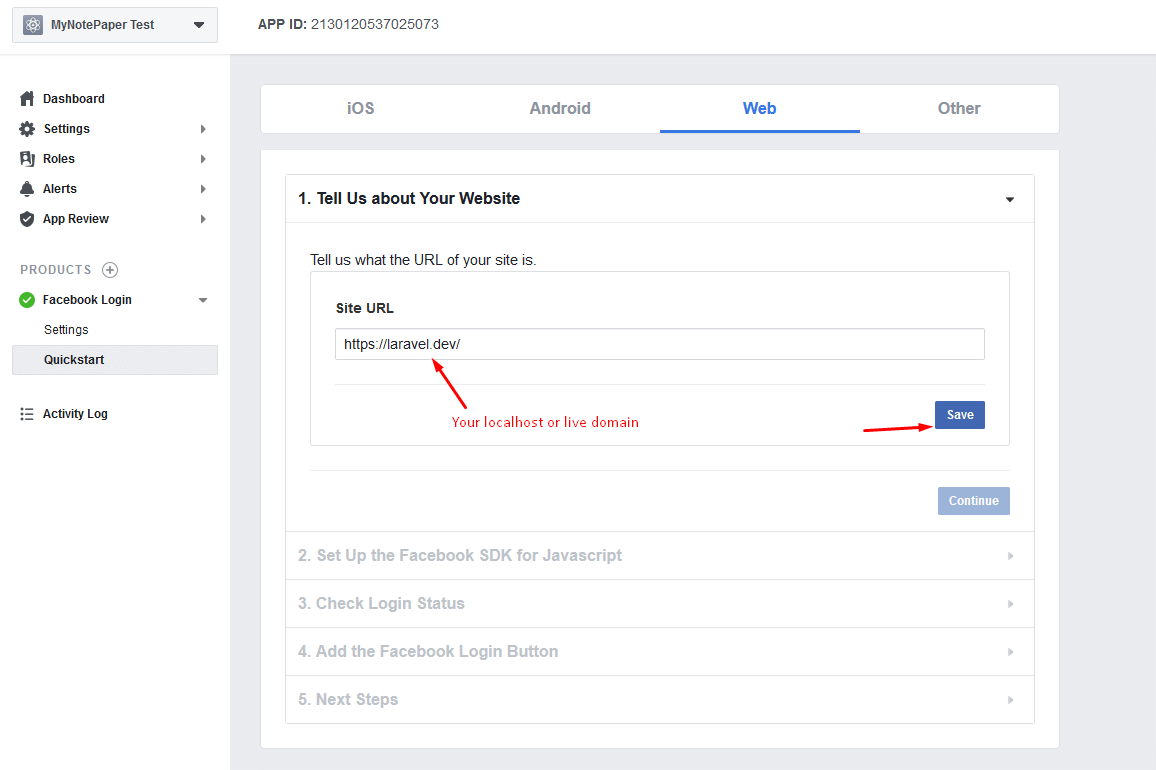Select Facebook Login in Products

coord(87,300)
